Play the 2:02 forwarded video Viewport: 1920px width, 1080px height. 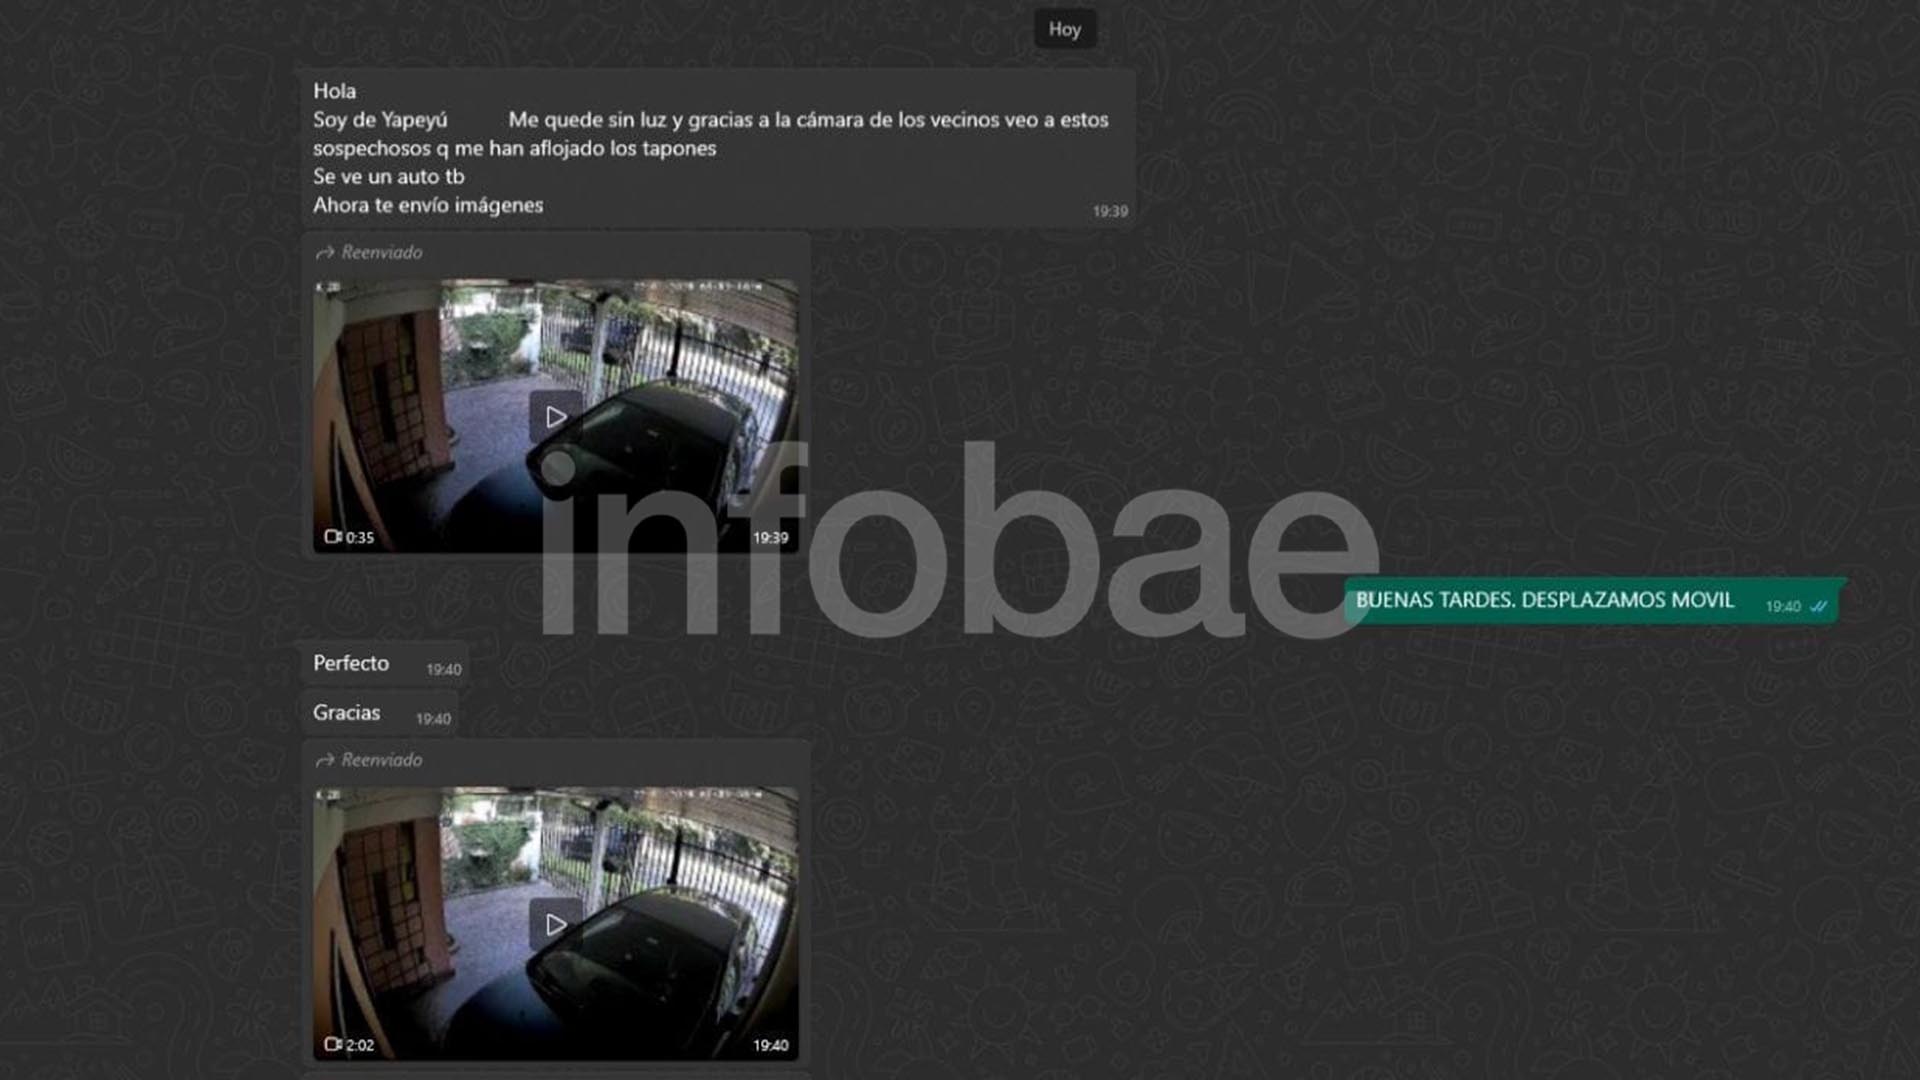pyautogui.click(x=555, y=925)
